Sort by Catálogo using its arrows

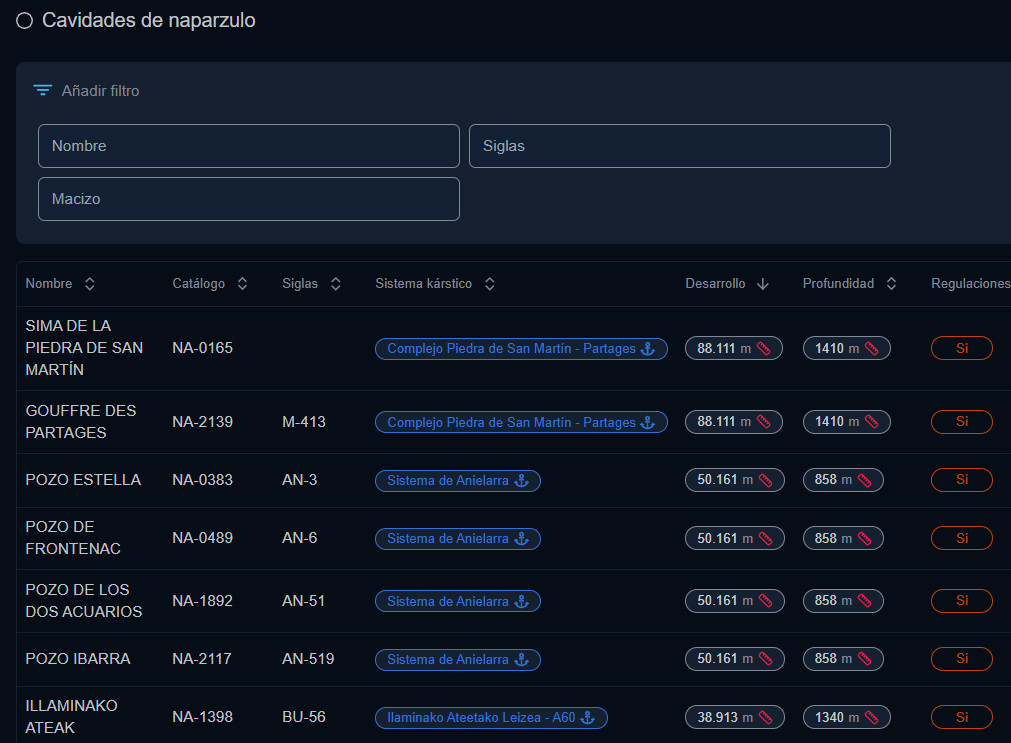pos(242,284)
